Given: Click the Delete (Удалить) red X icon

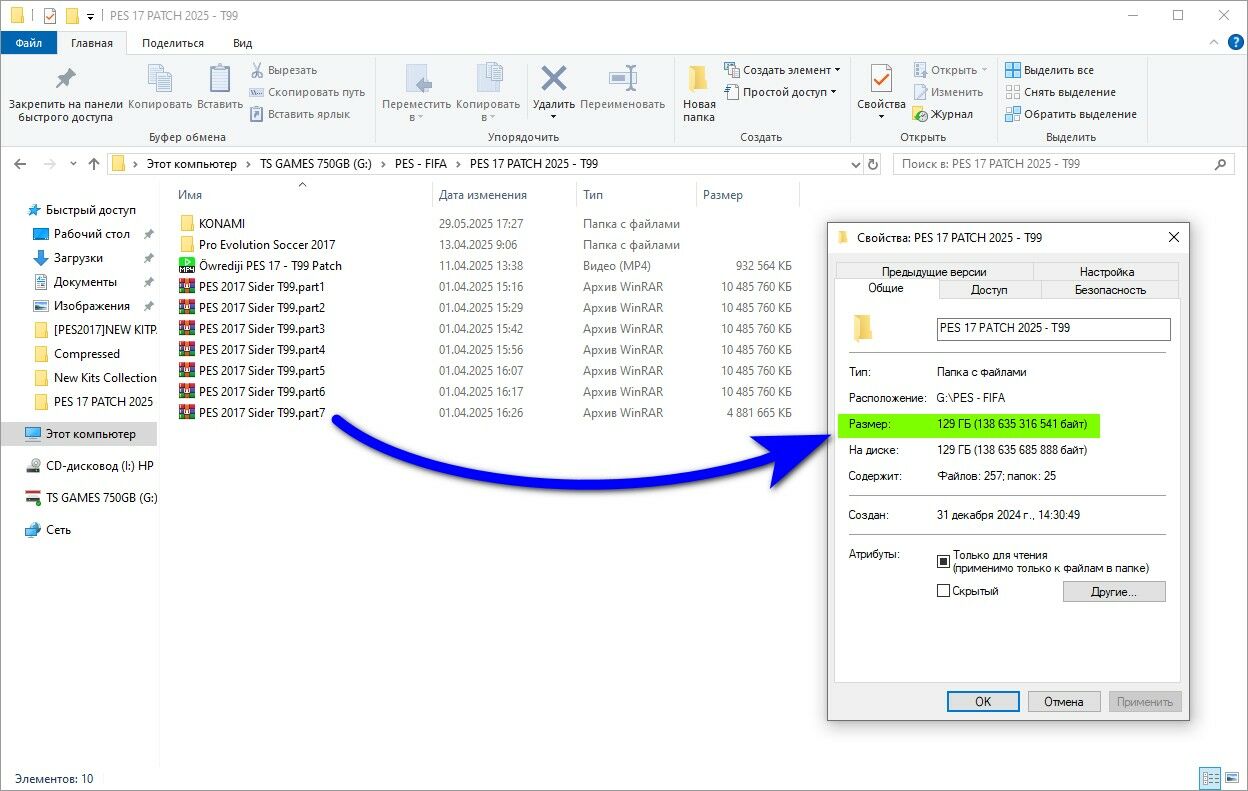Looking at the screenshot, I should point(553,79).
